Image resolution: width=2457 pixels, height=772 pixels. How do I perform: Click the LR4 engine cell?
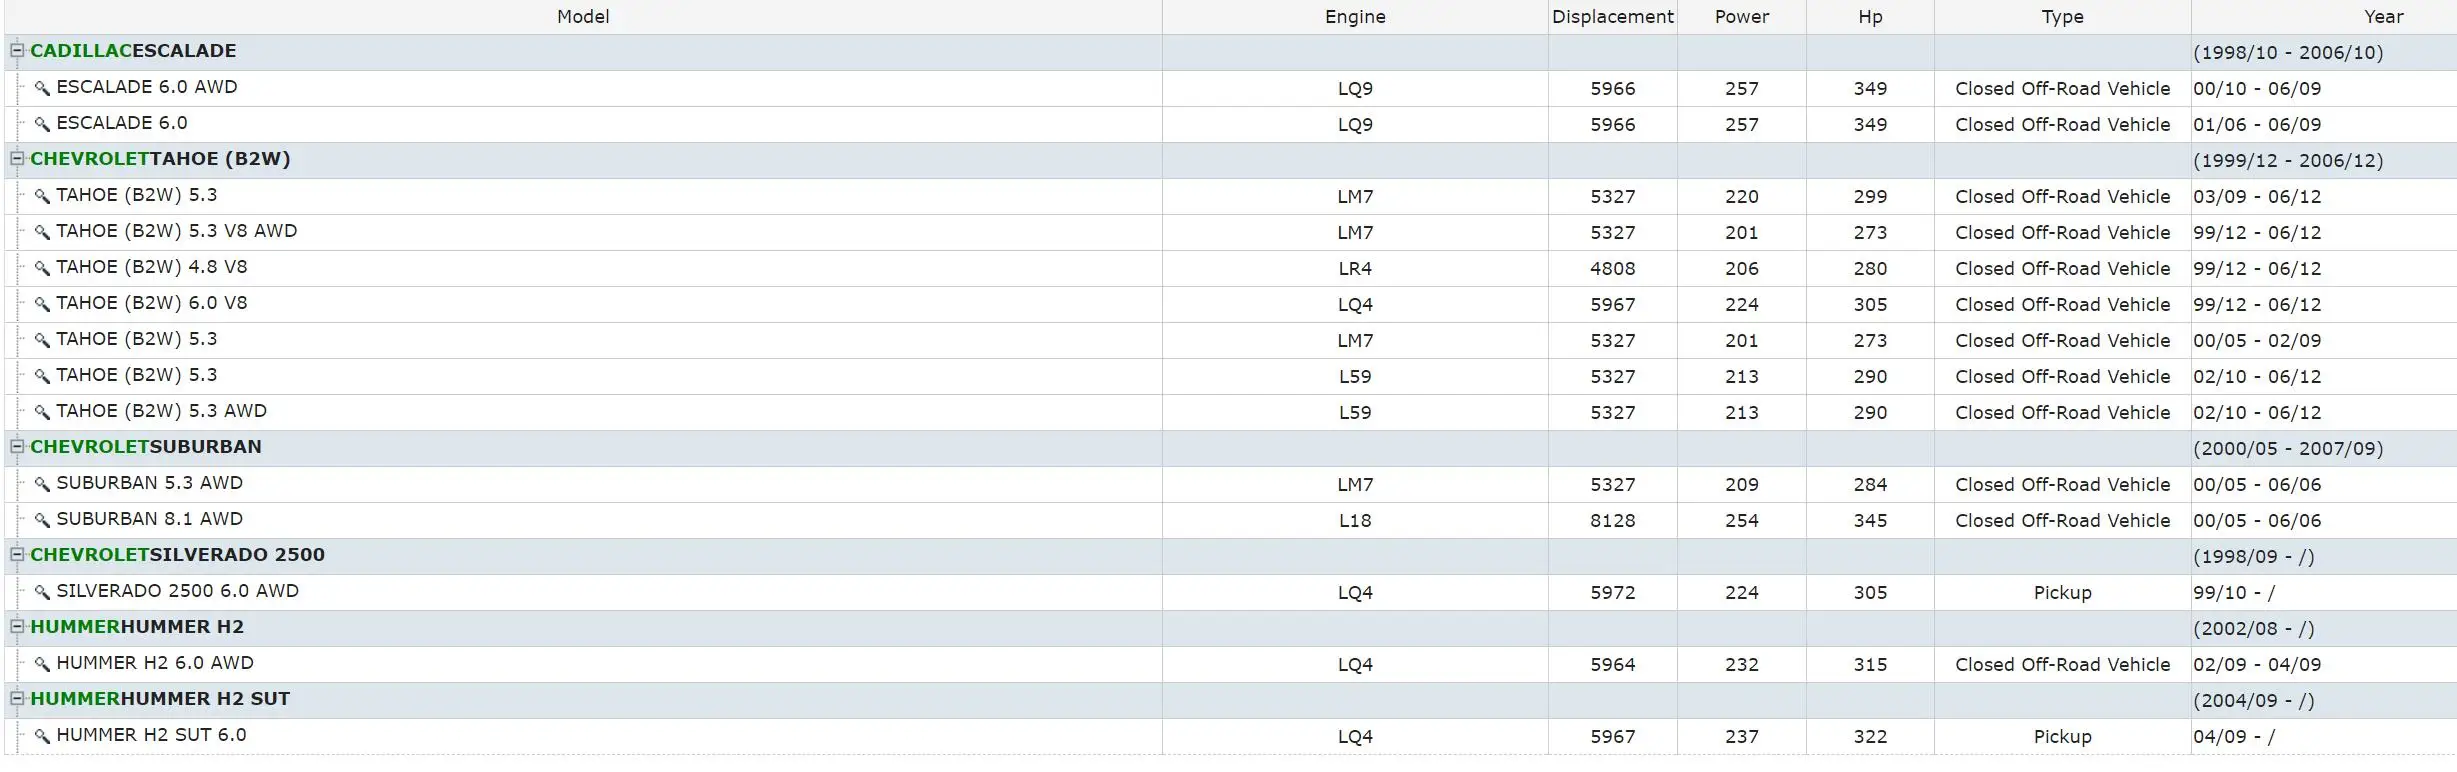point(1355,269)
